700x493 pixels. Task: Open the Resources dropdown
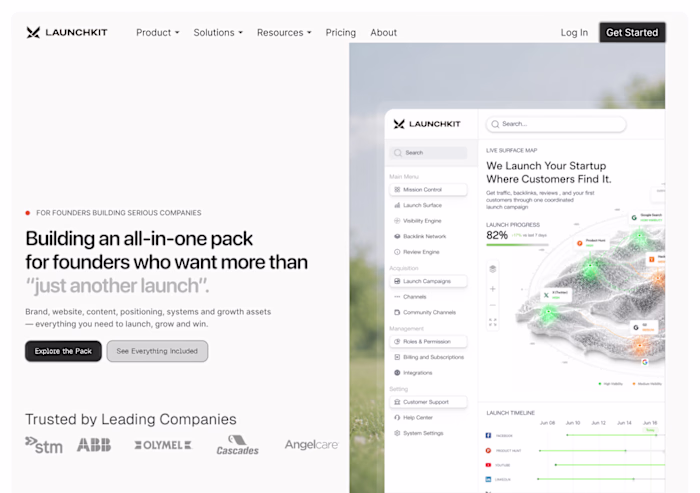coord(284,33)
